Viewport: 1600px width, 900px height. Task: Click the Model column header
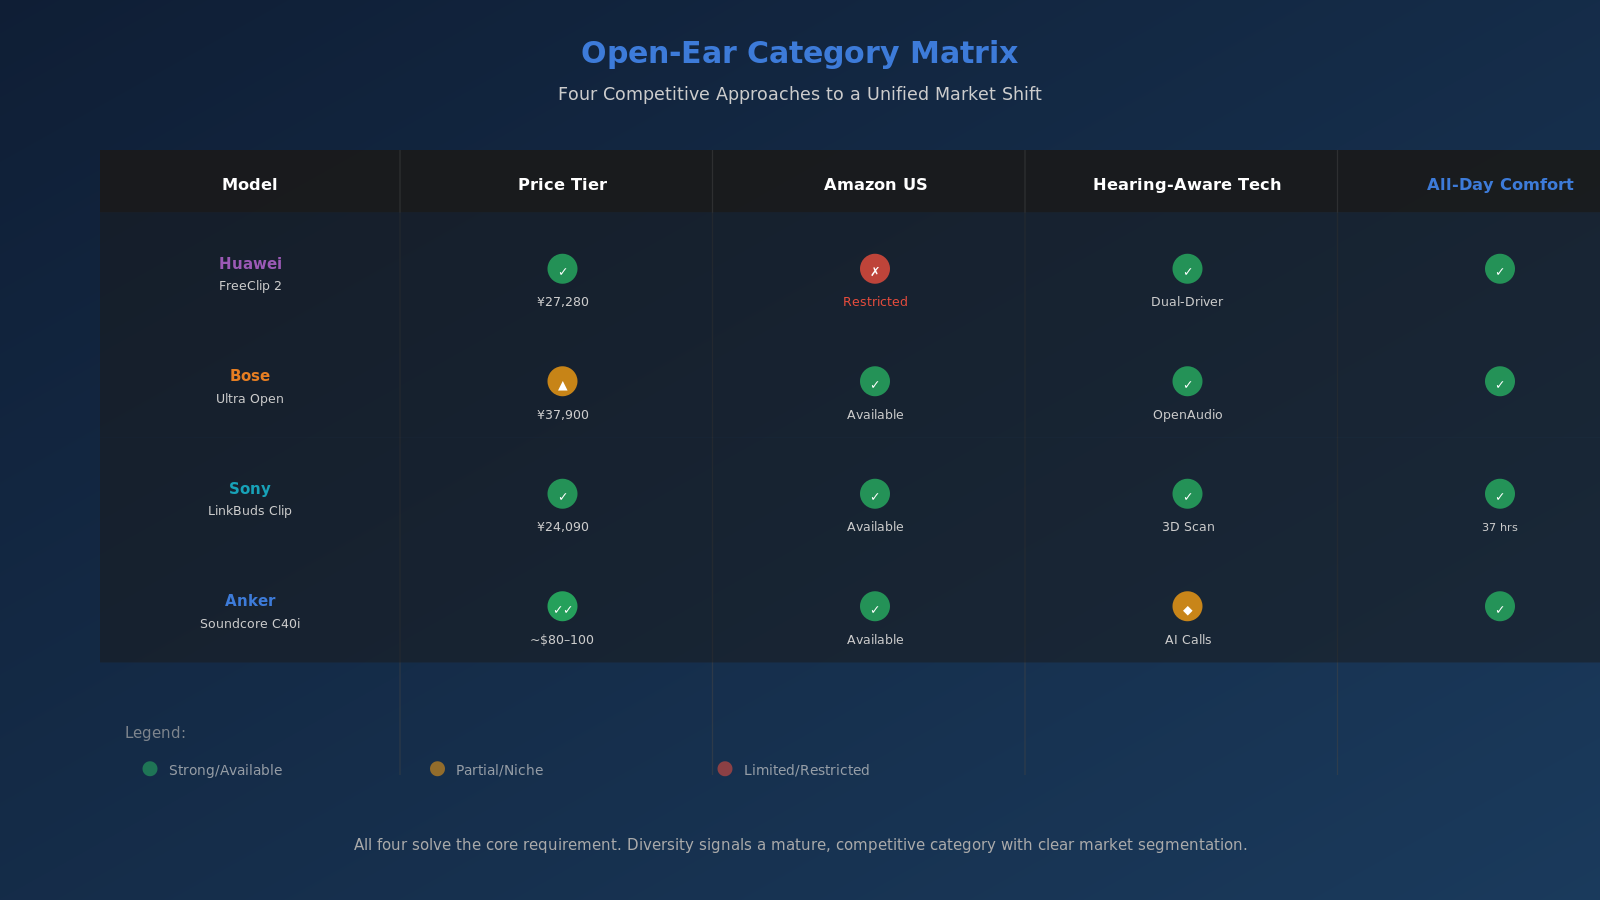click(x=250, y=184)
